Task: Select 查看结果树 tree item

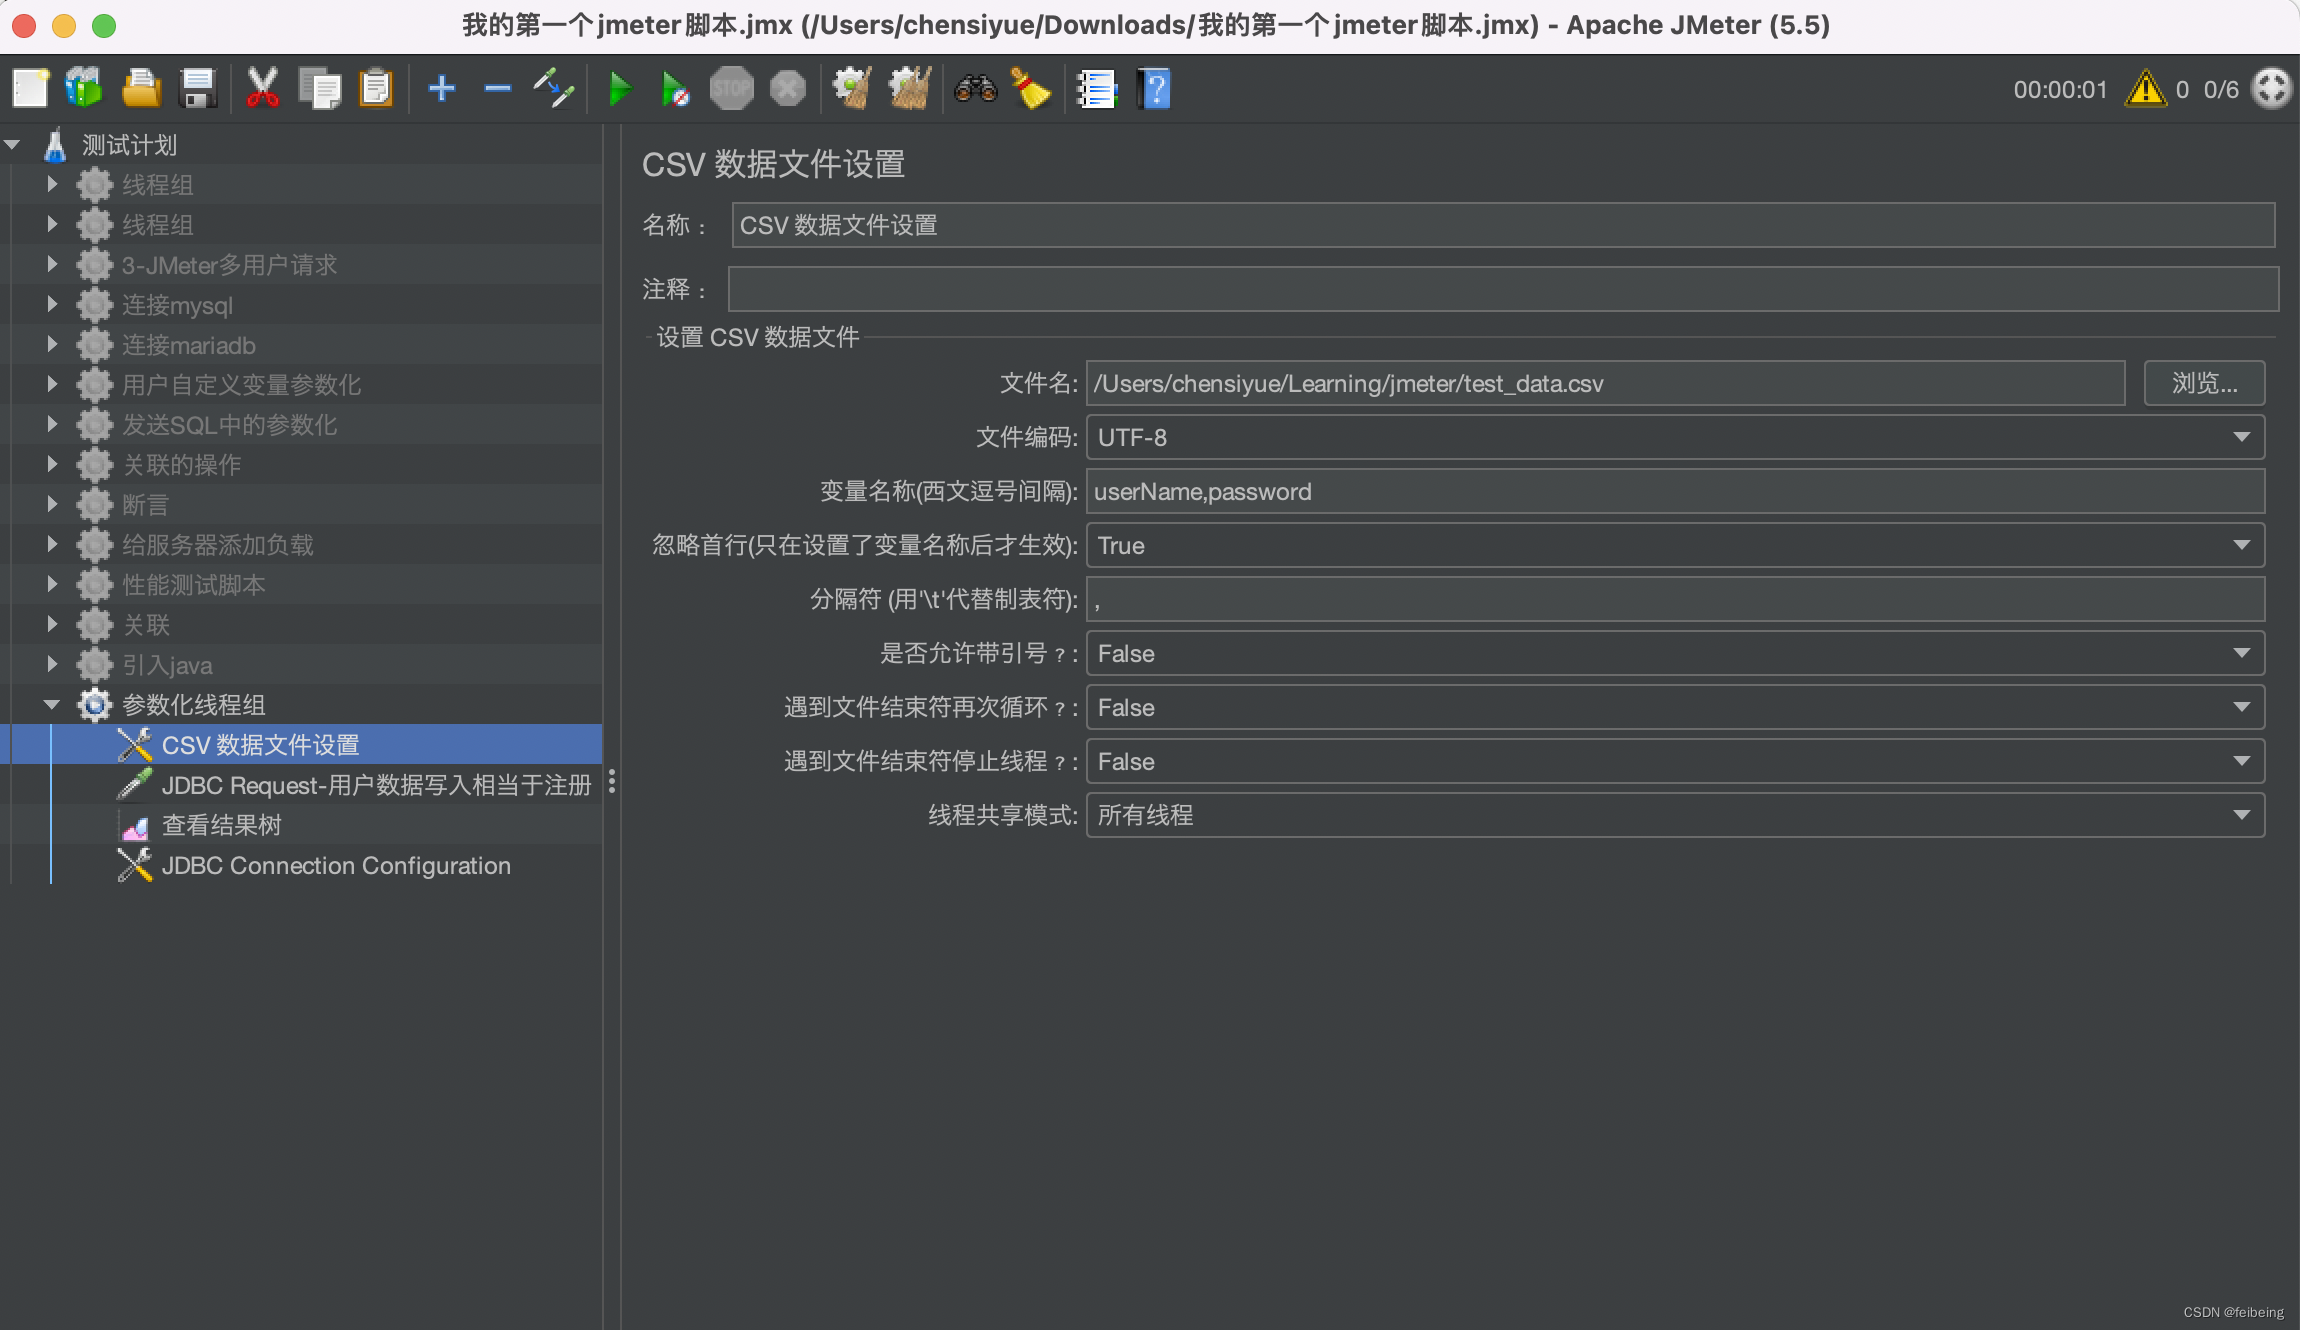Action: (x=221, y=825)
